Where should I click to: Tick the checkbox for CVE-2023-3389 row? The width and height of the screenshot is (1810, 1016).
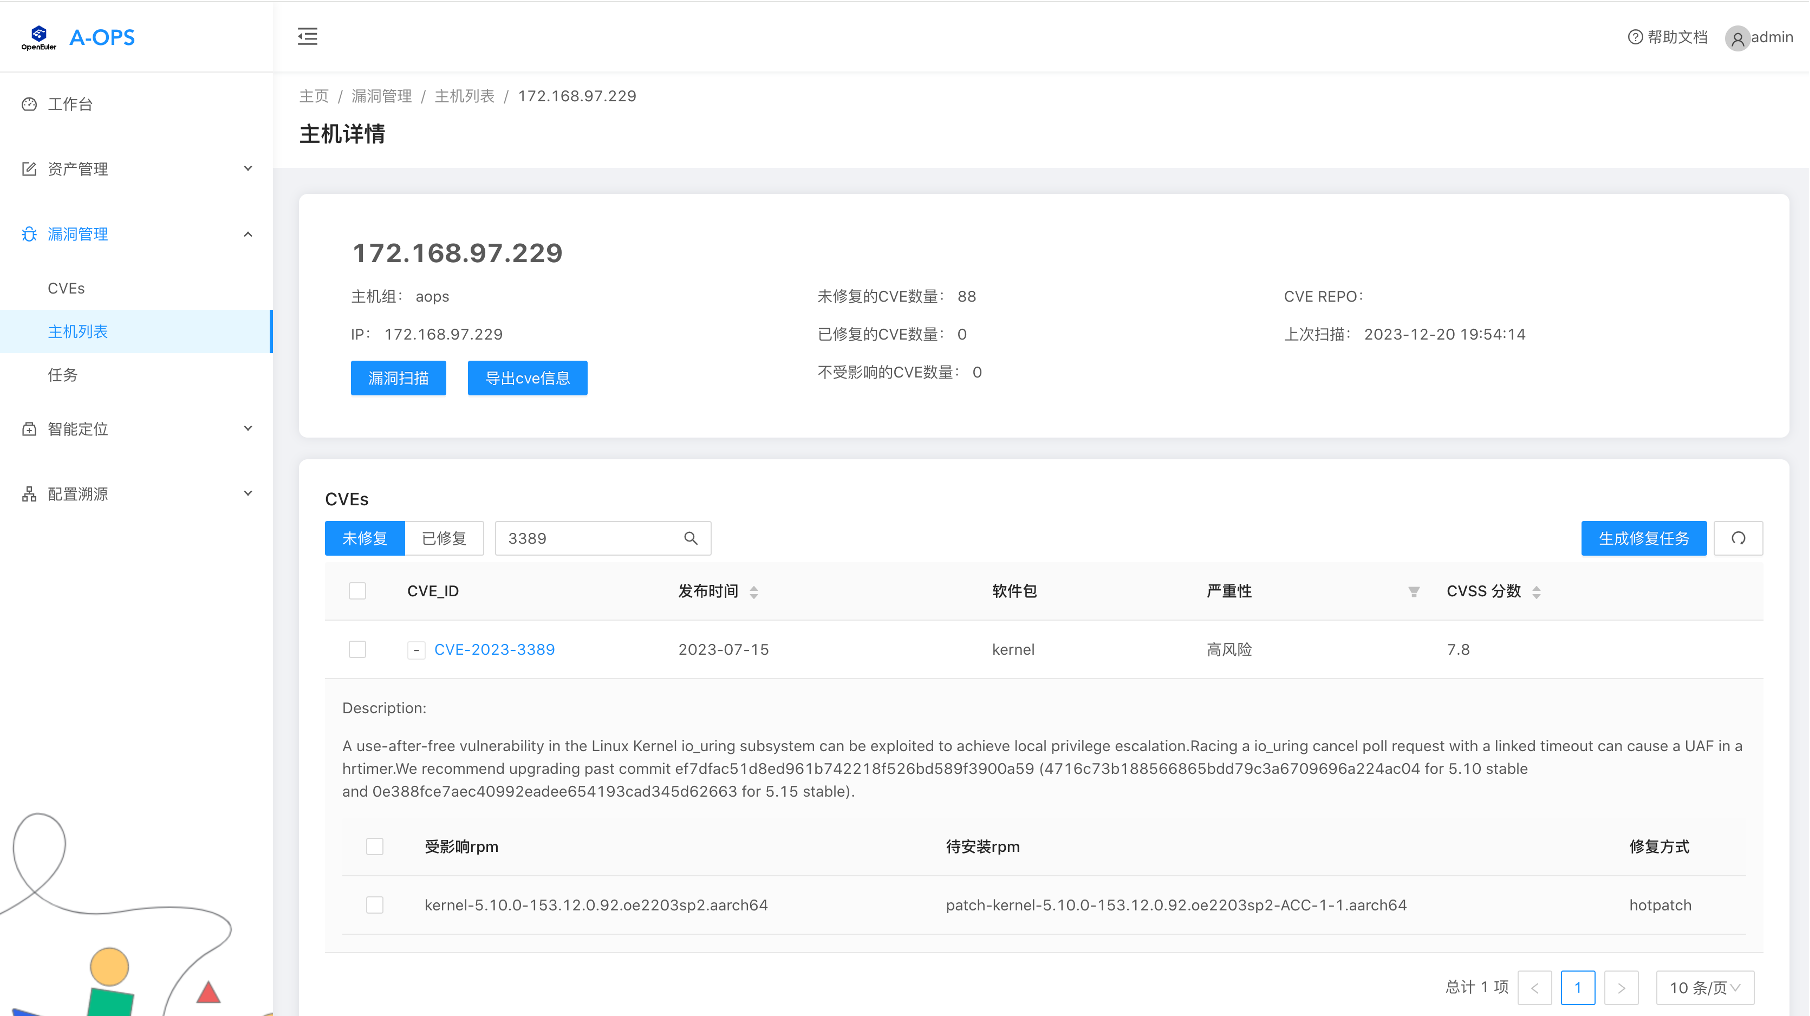[357, 649]
